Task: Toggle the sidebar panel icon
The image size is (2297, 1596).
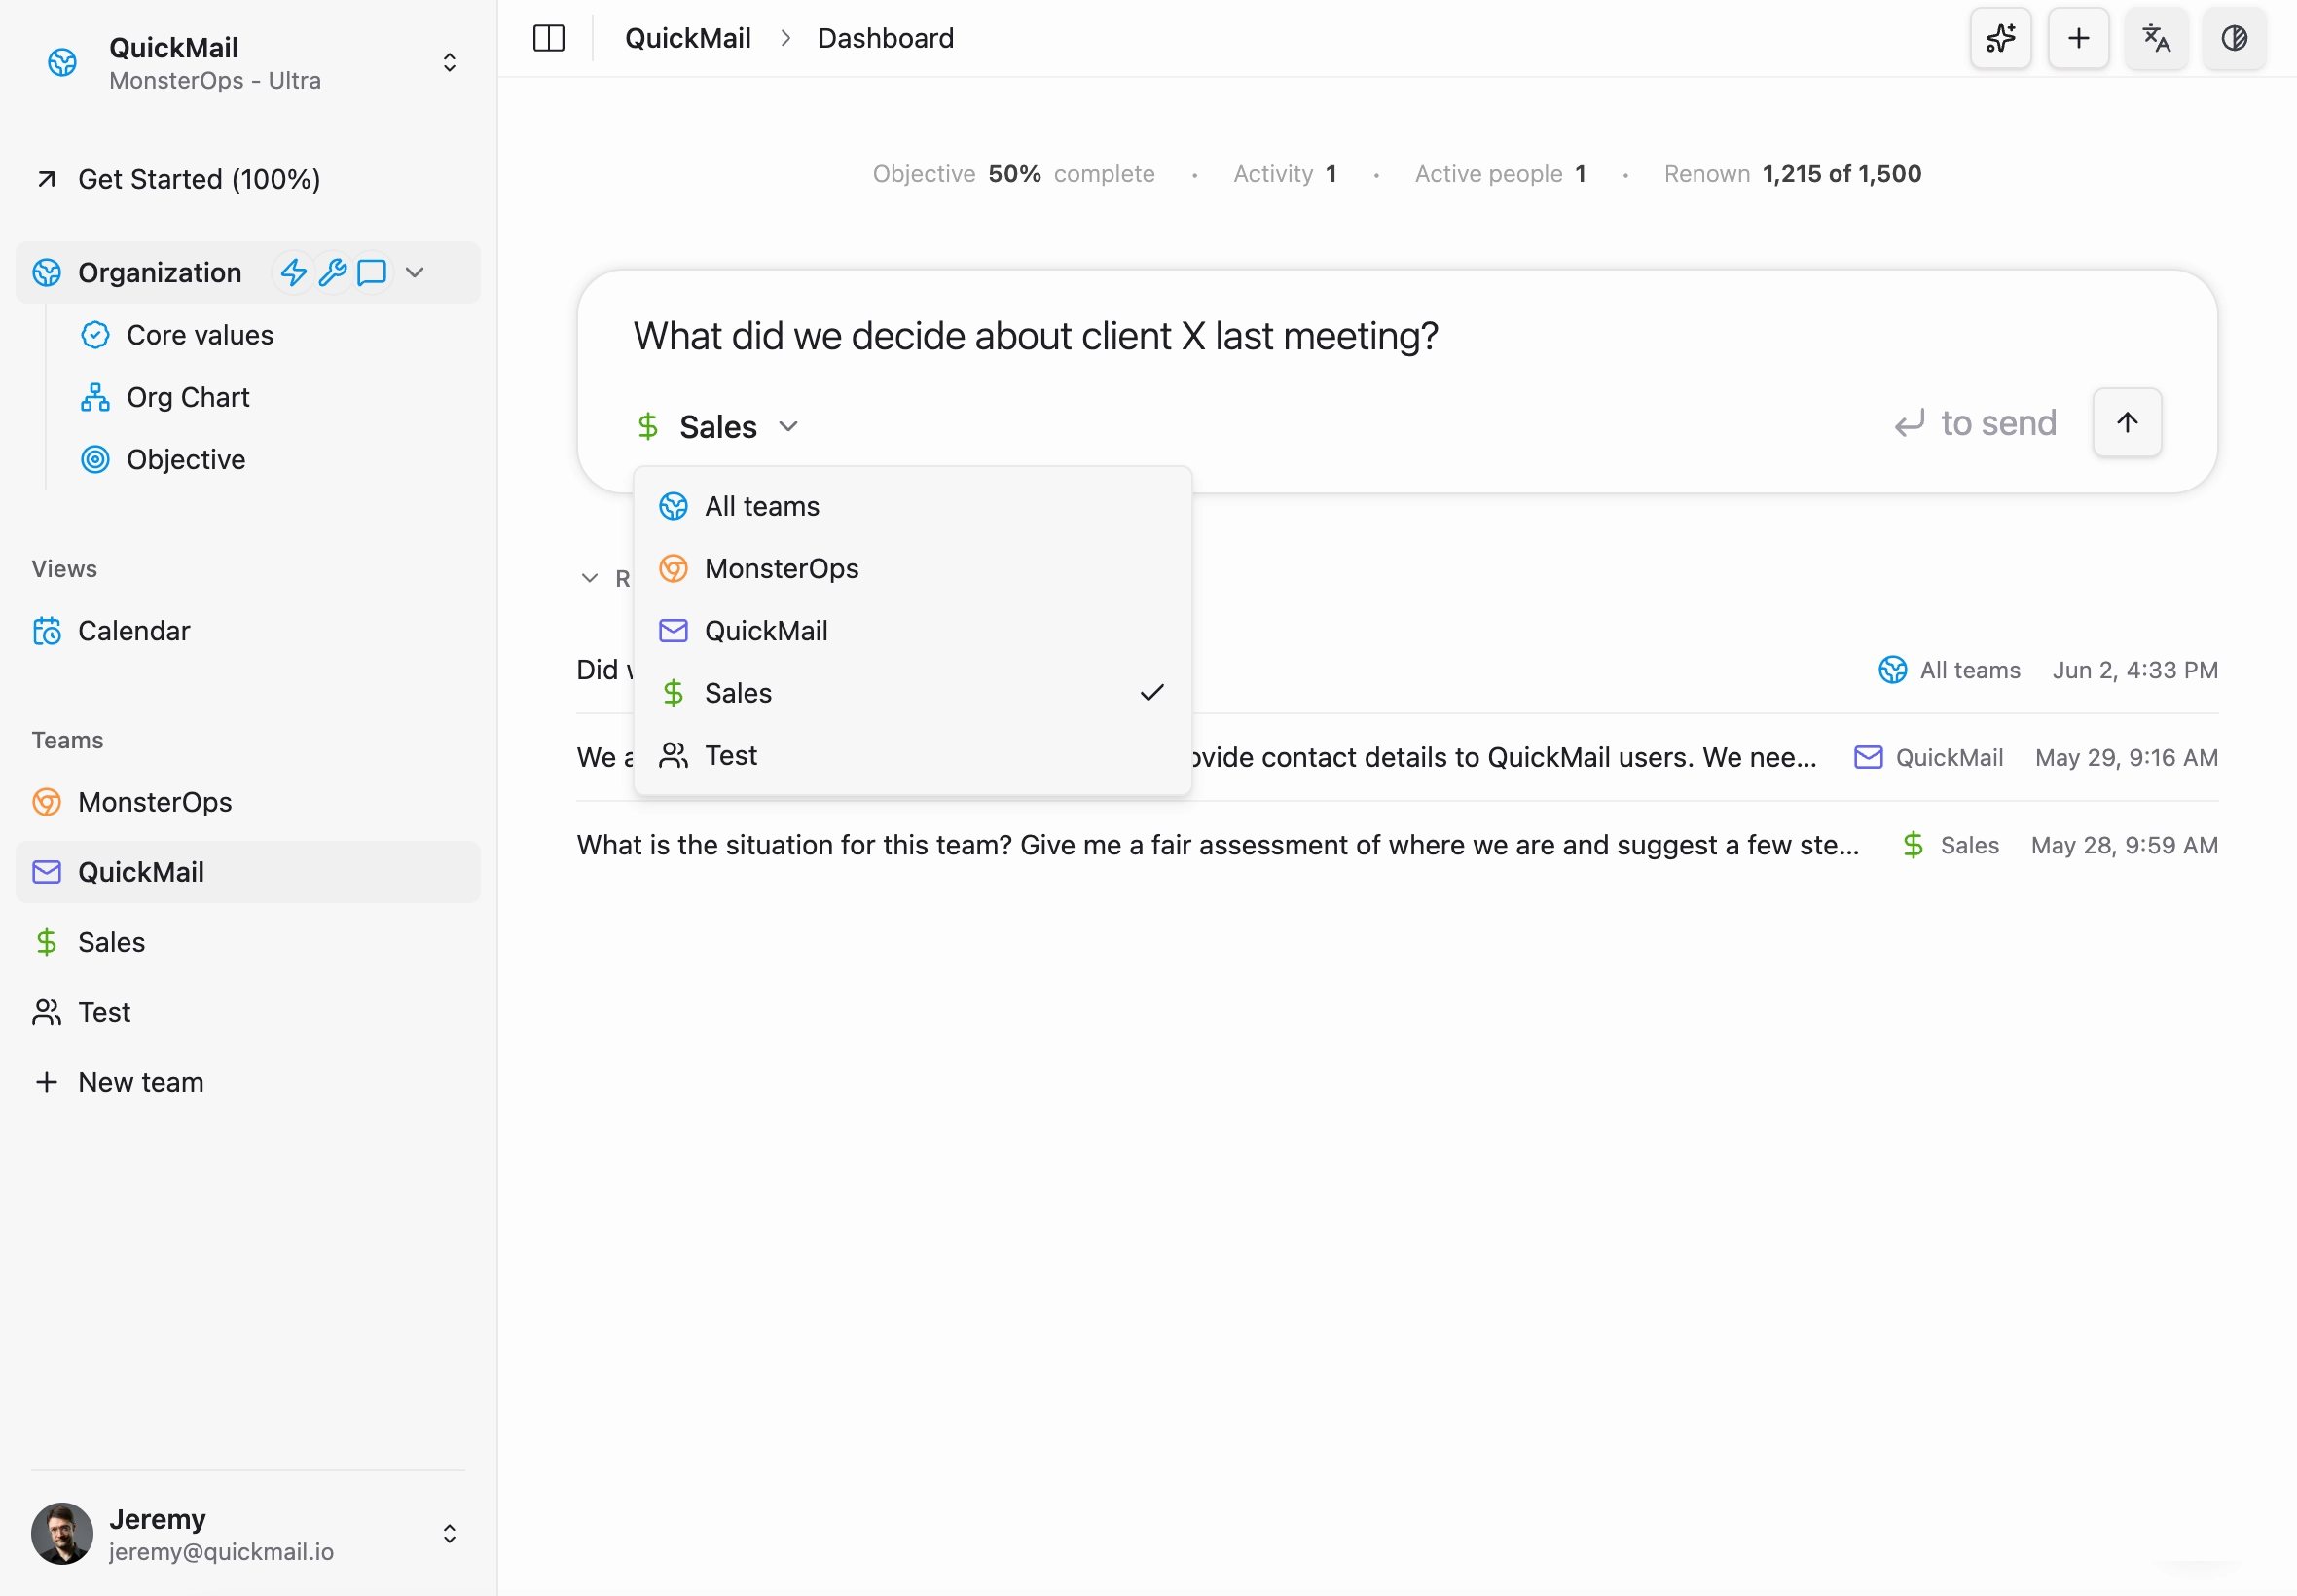Action: point(549,38)
